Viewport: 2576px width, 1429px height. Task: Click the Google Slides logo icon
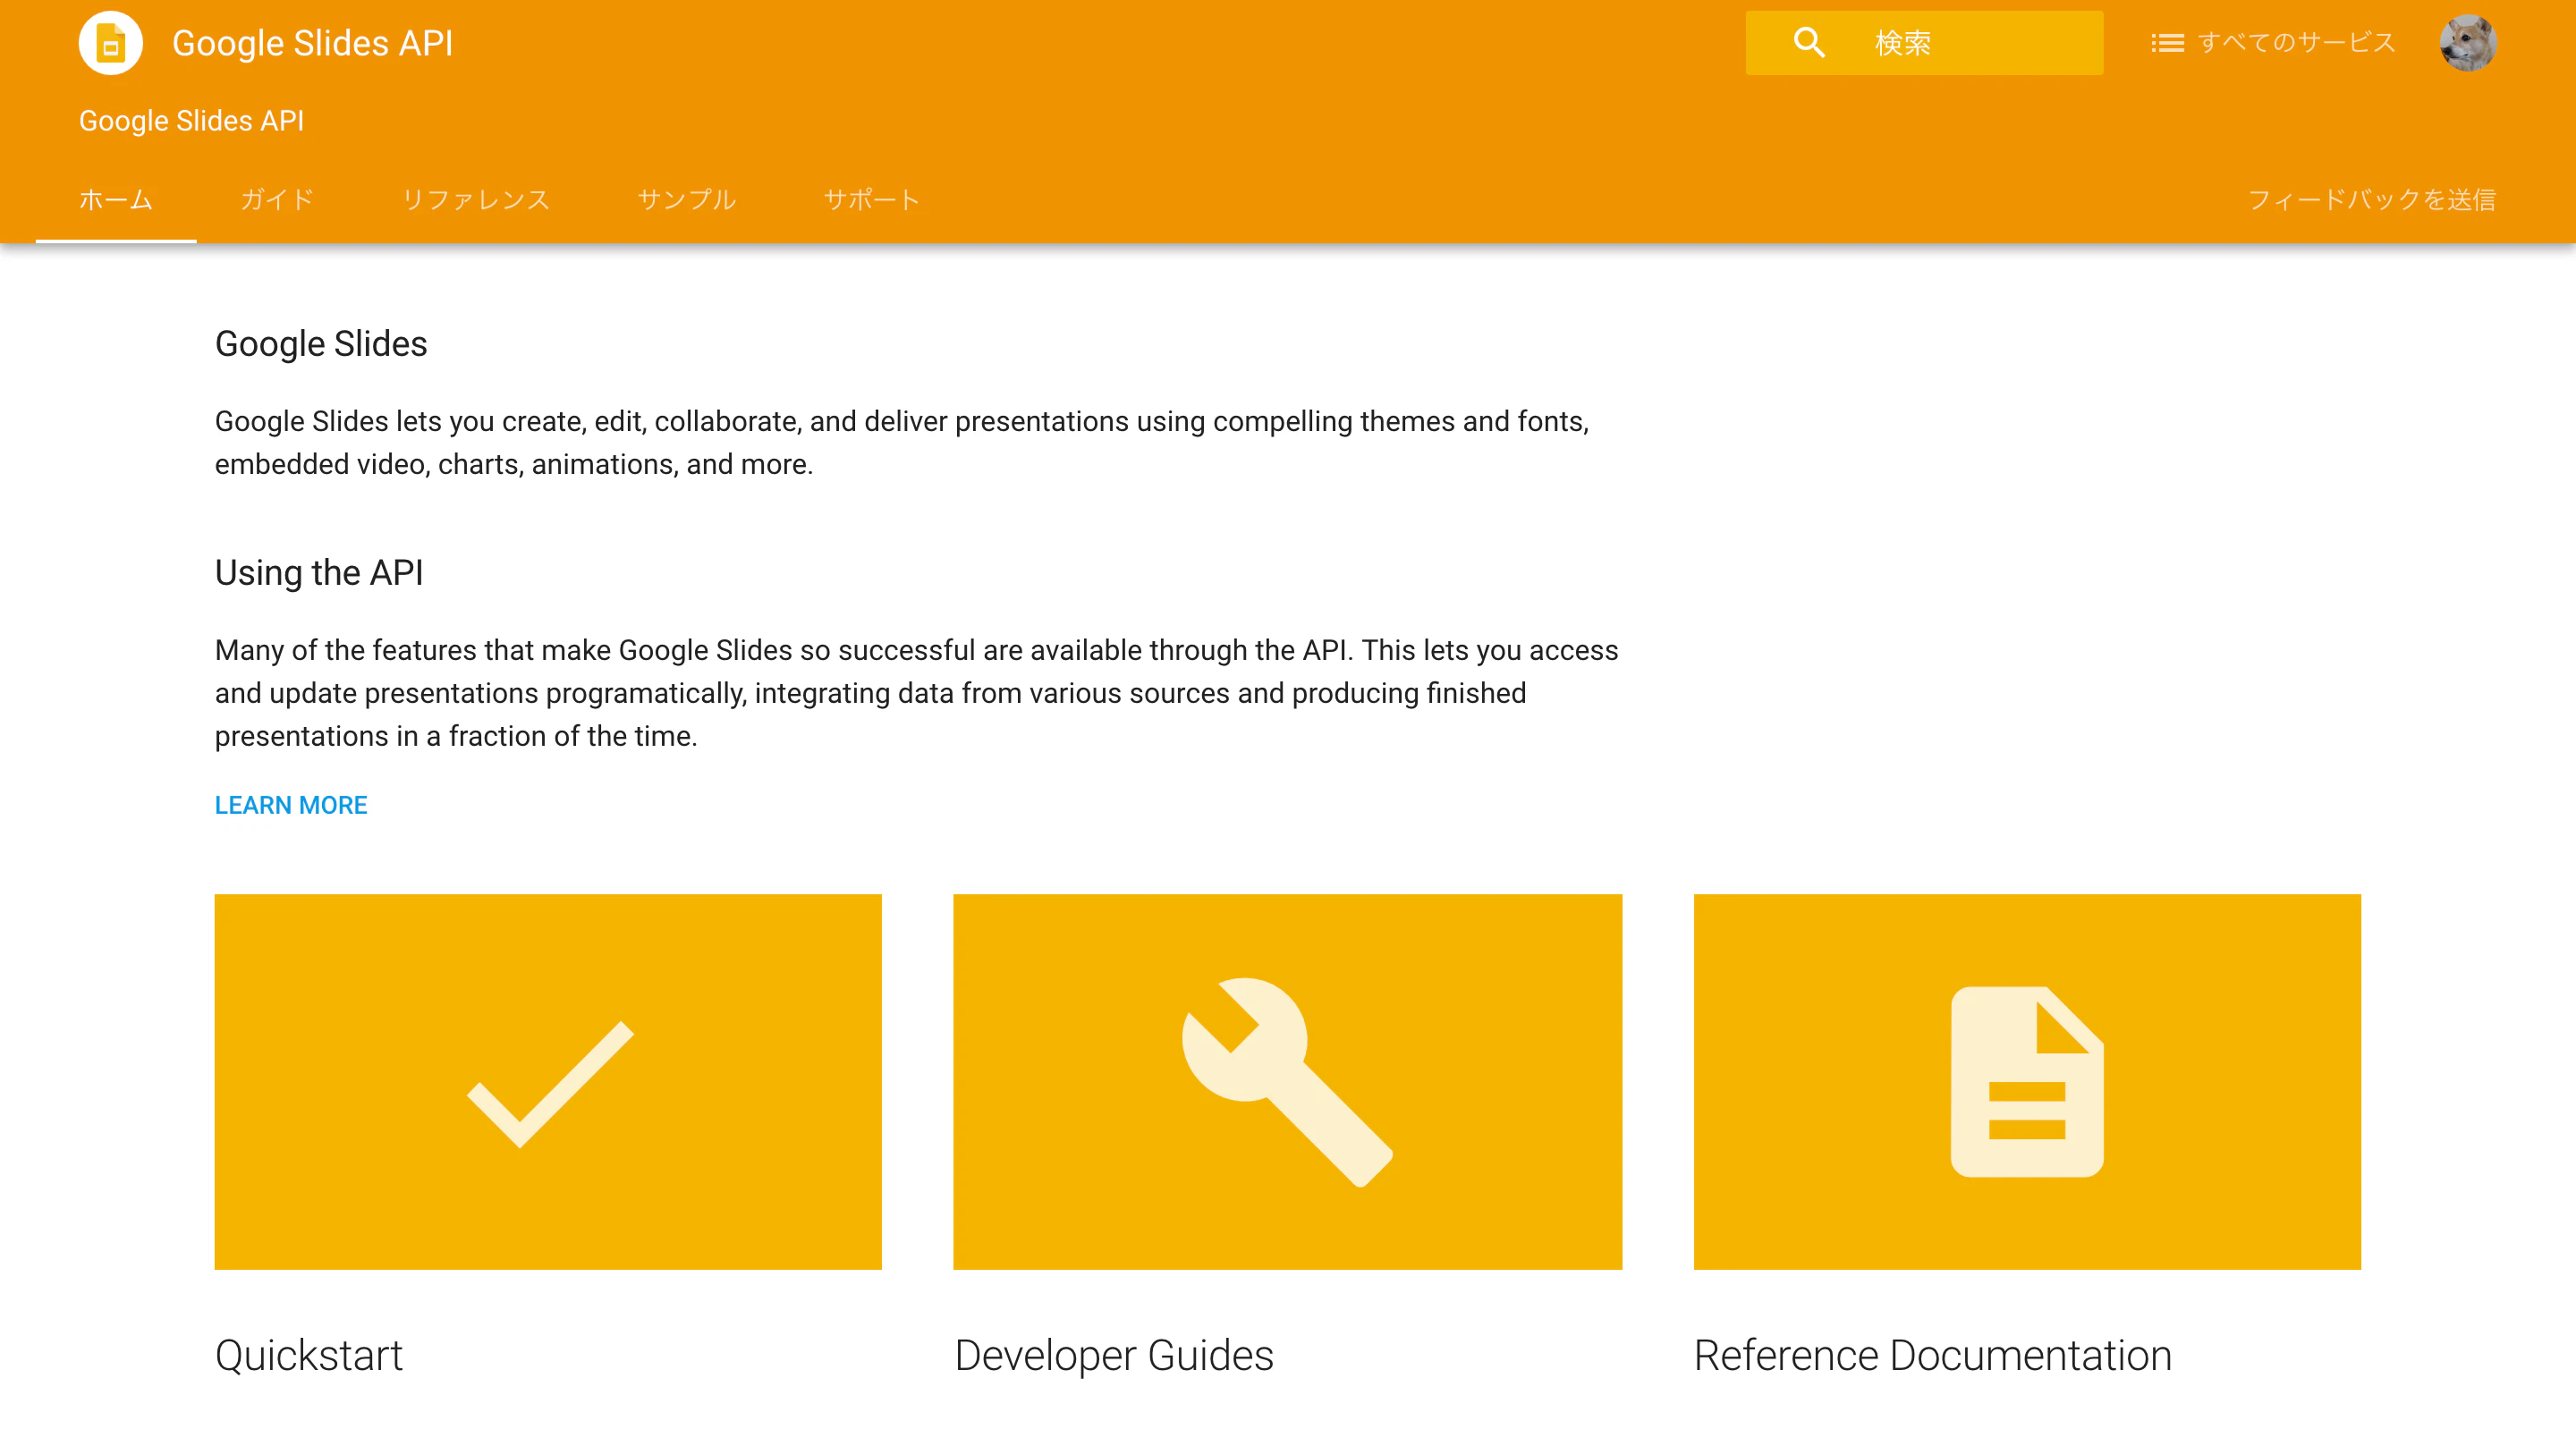(110, 43)
